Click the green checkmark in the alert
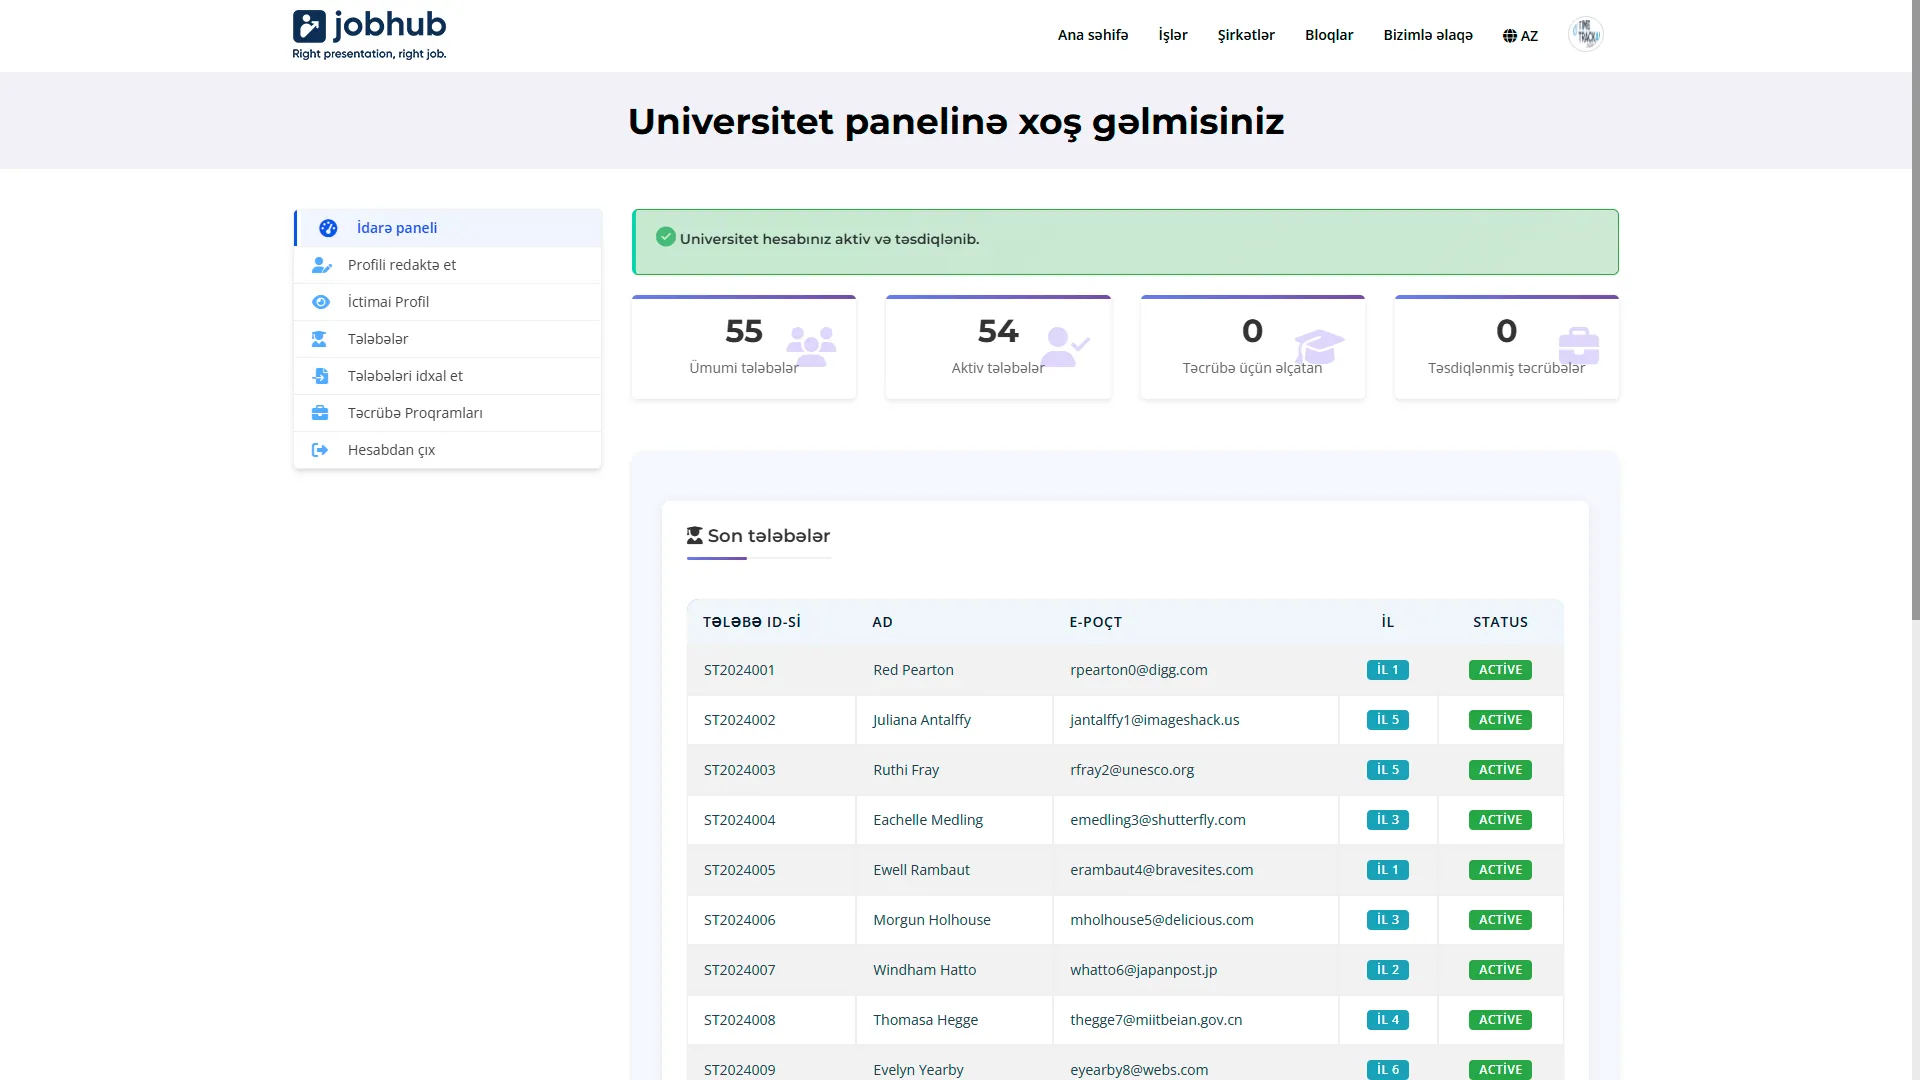Screen dimensions: 1920x1080 point(666,237)
